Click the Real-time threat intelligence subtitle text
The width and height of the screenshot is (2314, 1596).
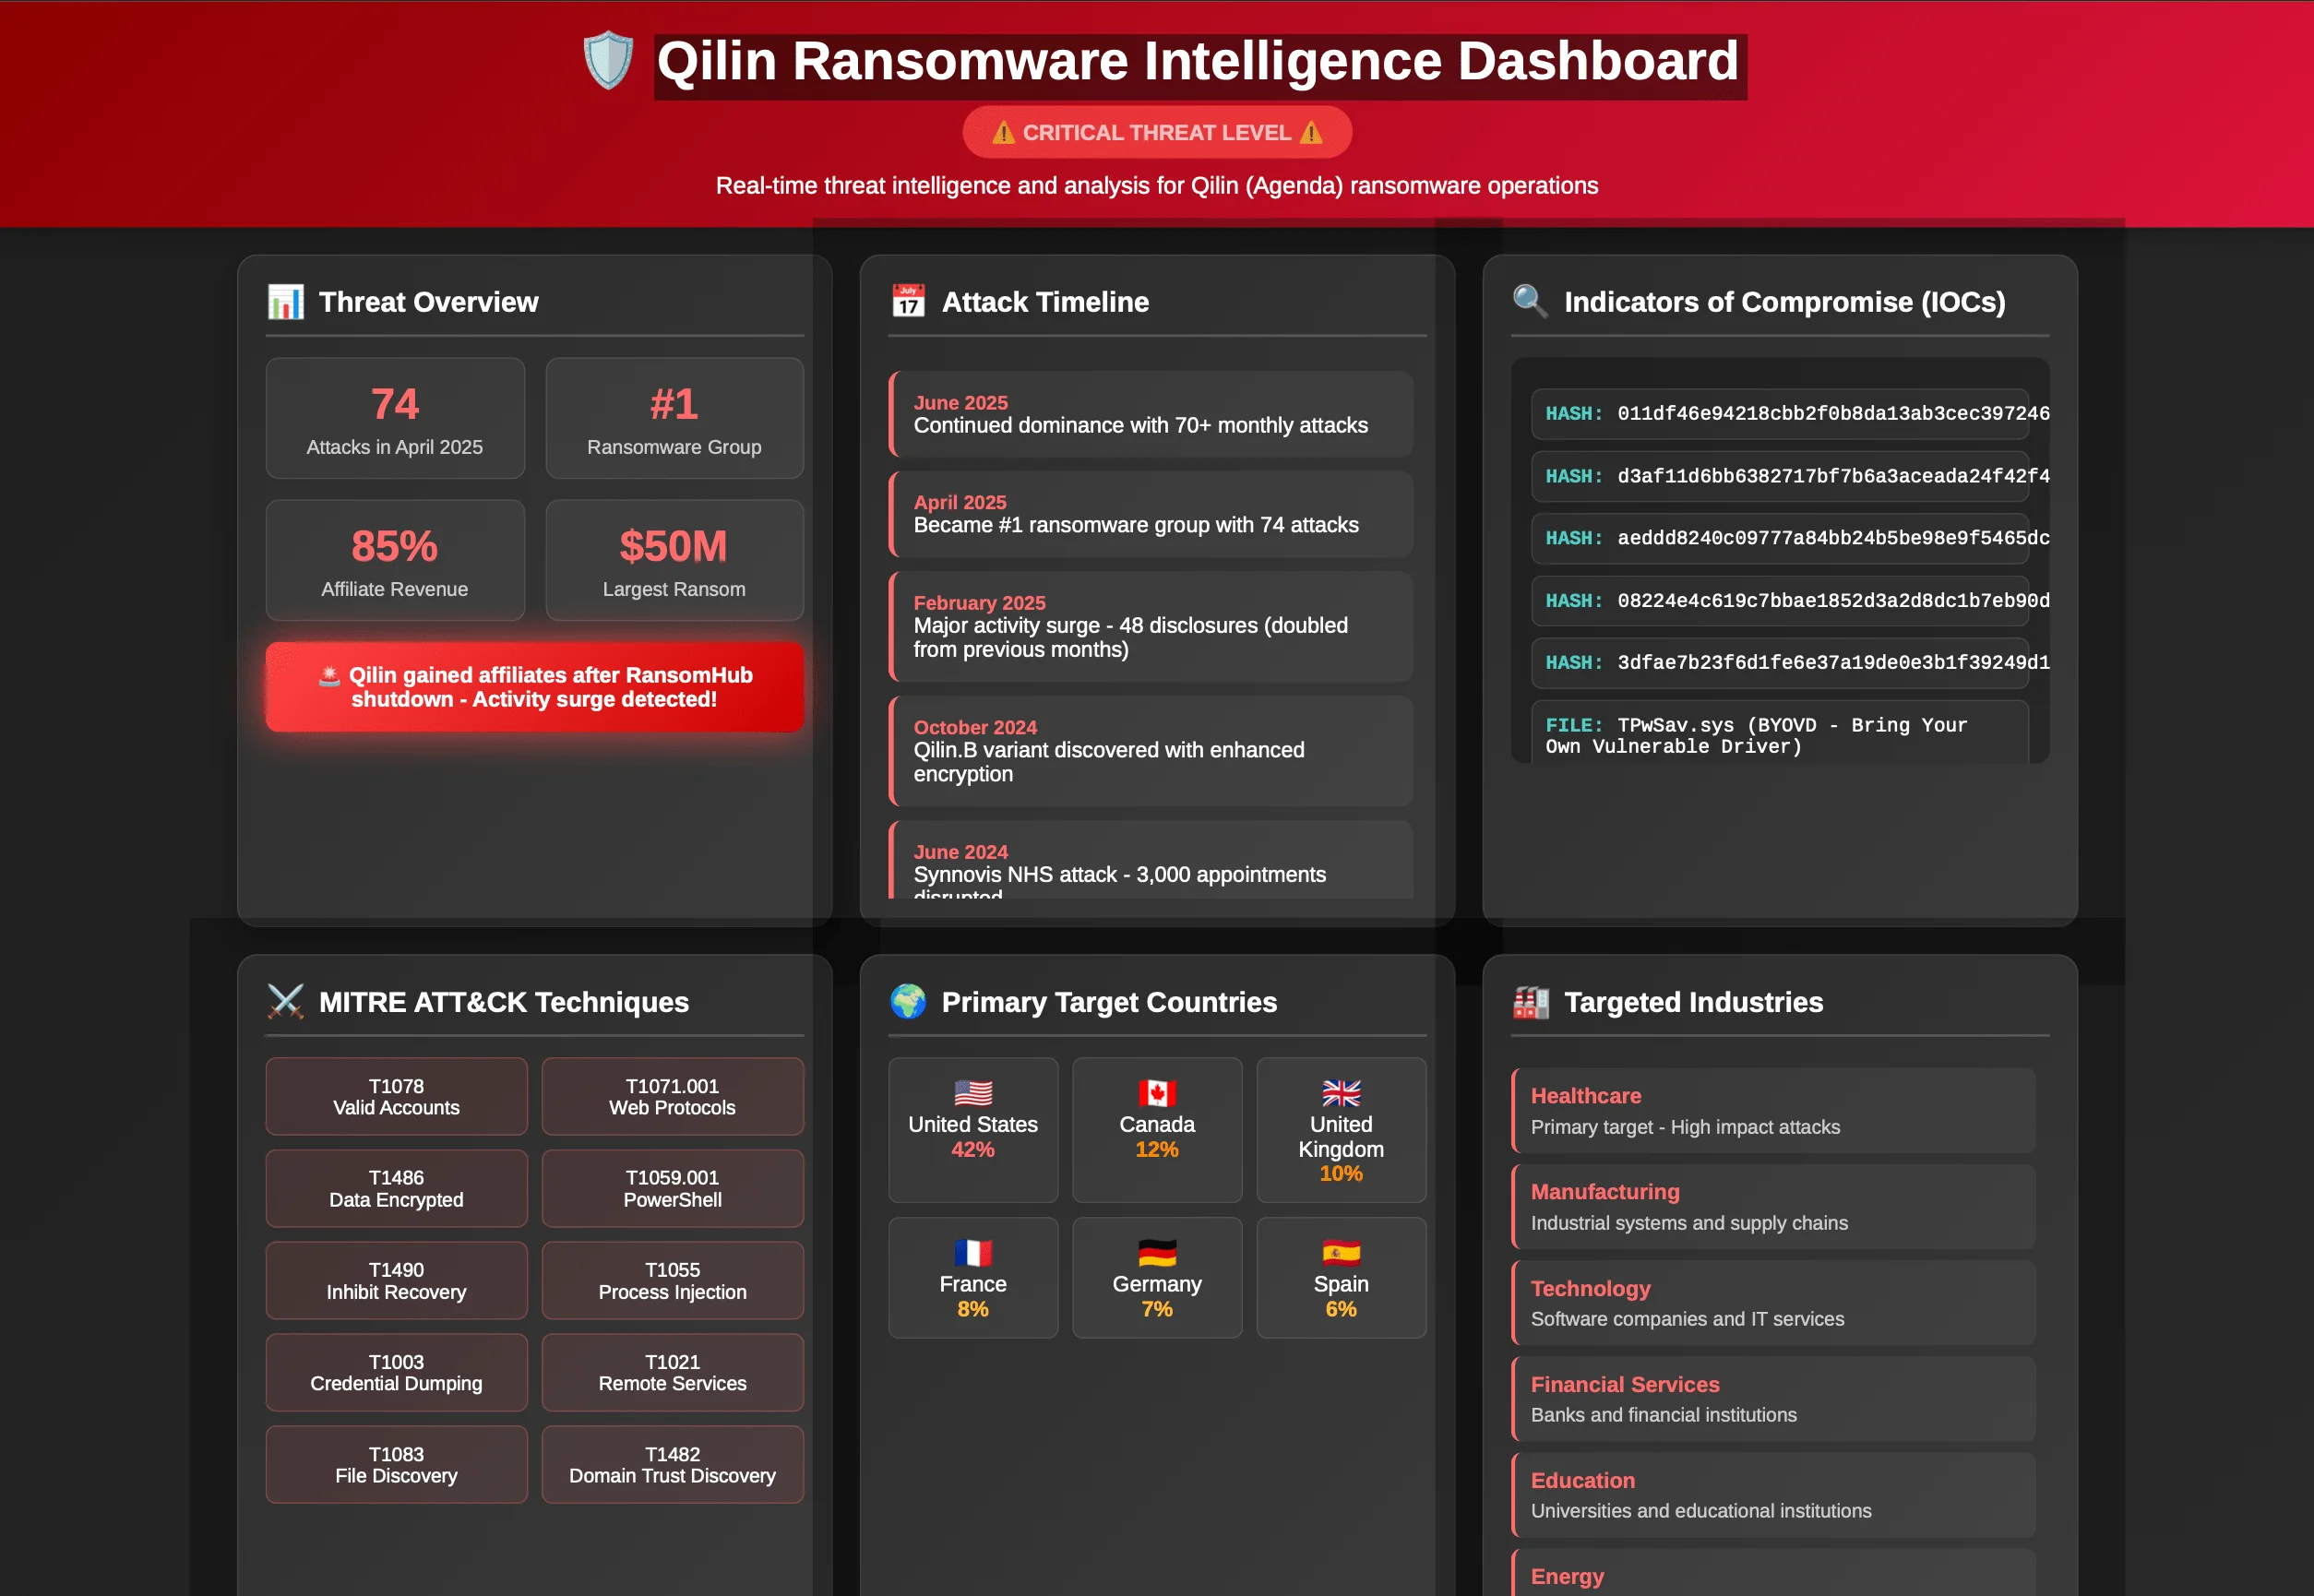(1157, 186)
